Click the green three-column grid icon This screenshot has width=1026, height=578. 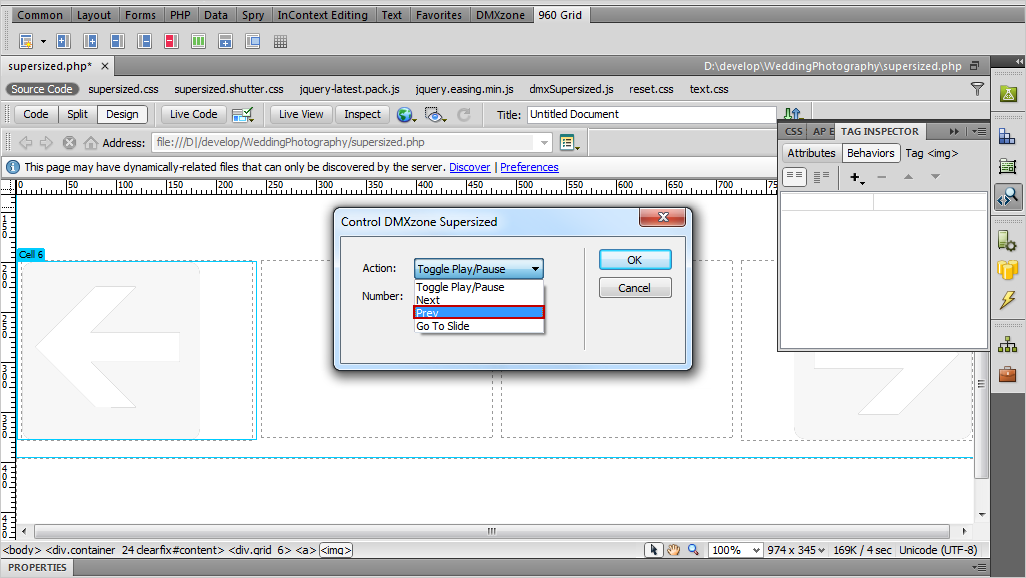[198, 41]
